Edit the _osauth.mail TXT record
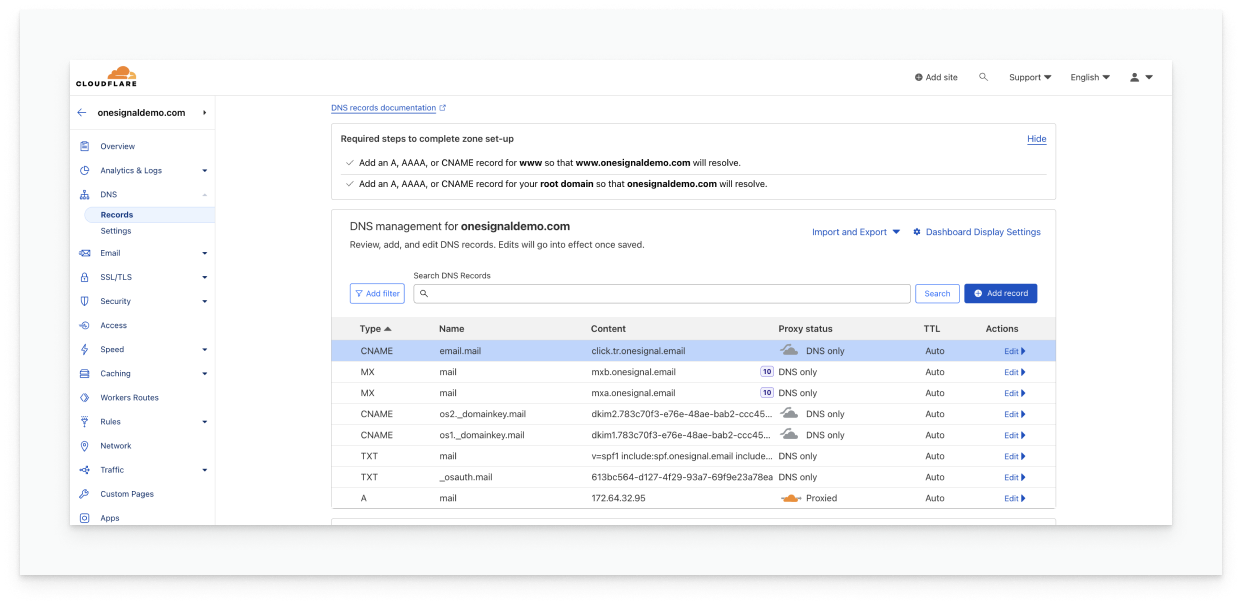This screenshot has height=605, width=1242. coord(1015,477)
